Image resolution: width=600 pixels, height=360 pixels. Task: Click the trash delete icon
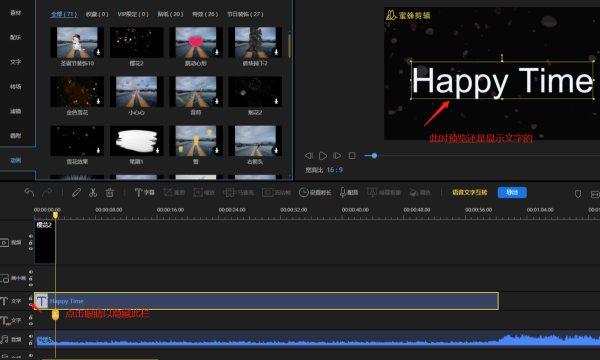pos(110,192)
